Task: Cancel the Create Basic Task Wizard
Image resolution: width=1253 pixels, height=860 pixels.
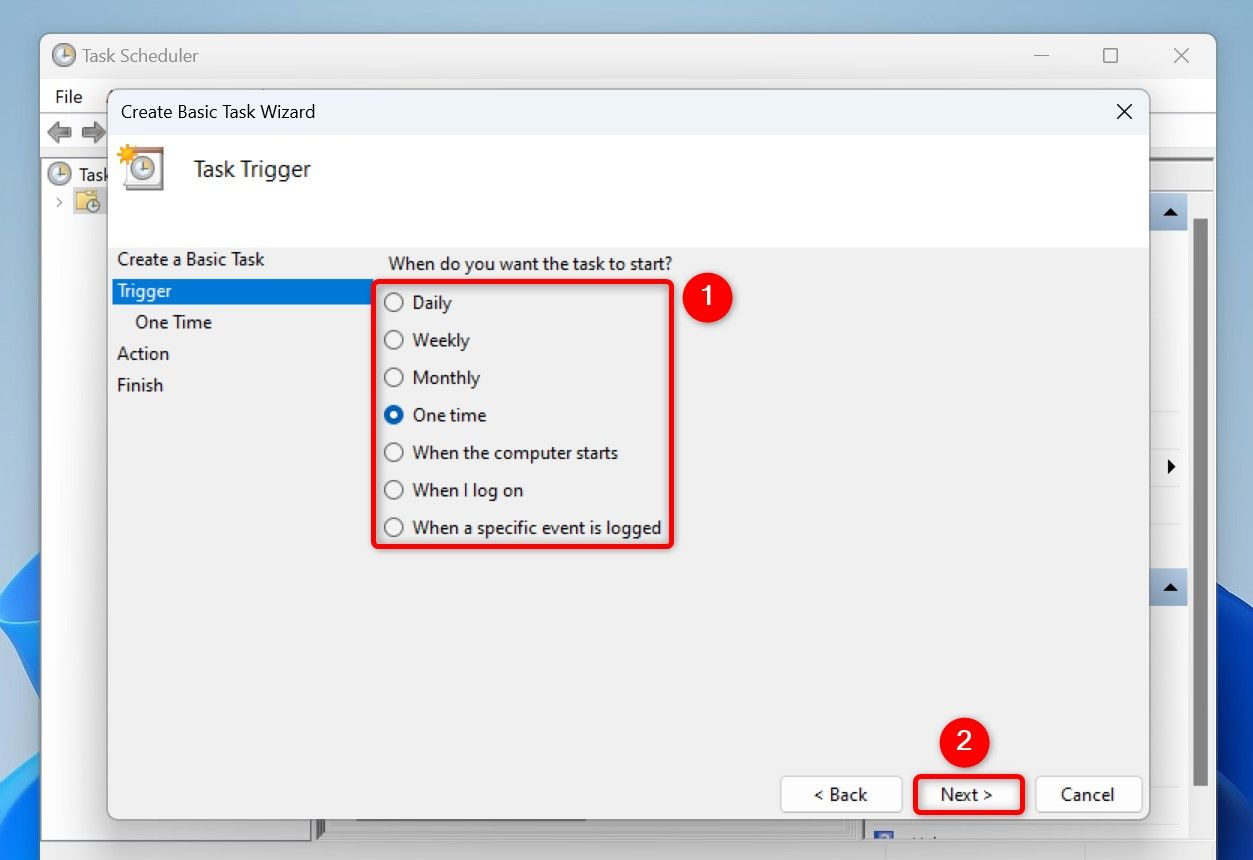Action: pos(1088,795)
